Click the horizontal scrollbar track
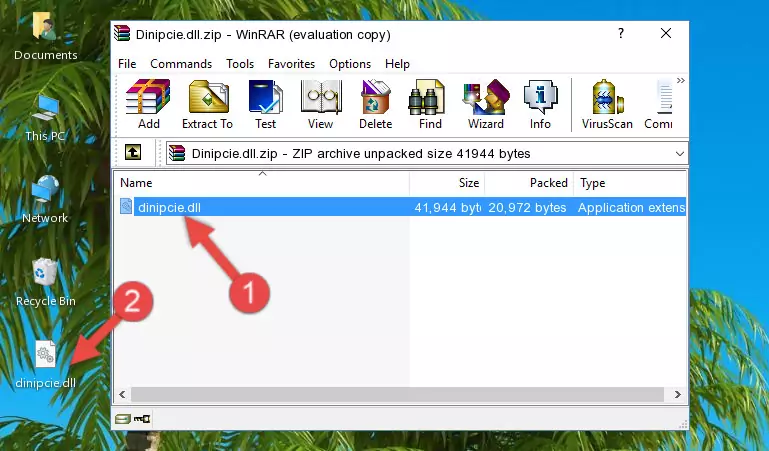Image resolution: width=769 pixels, height=451 pixels. (x=397, y=394)
